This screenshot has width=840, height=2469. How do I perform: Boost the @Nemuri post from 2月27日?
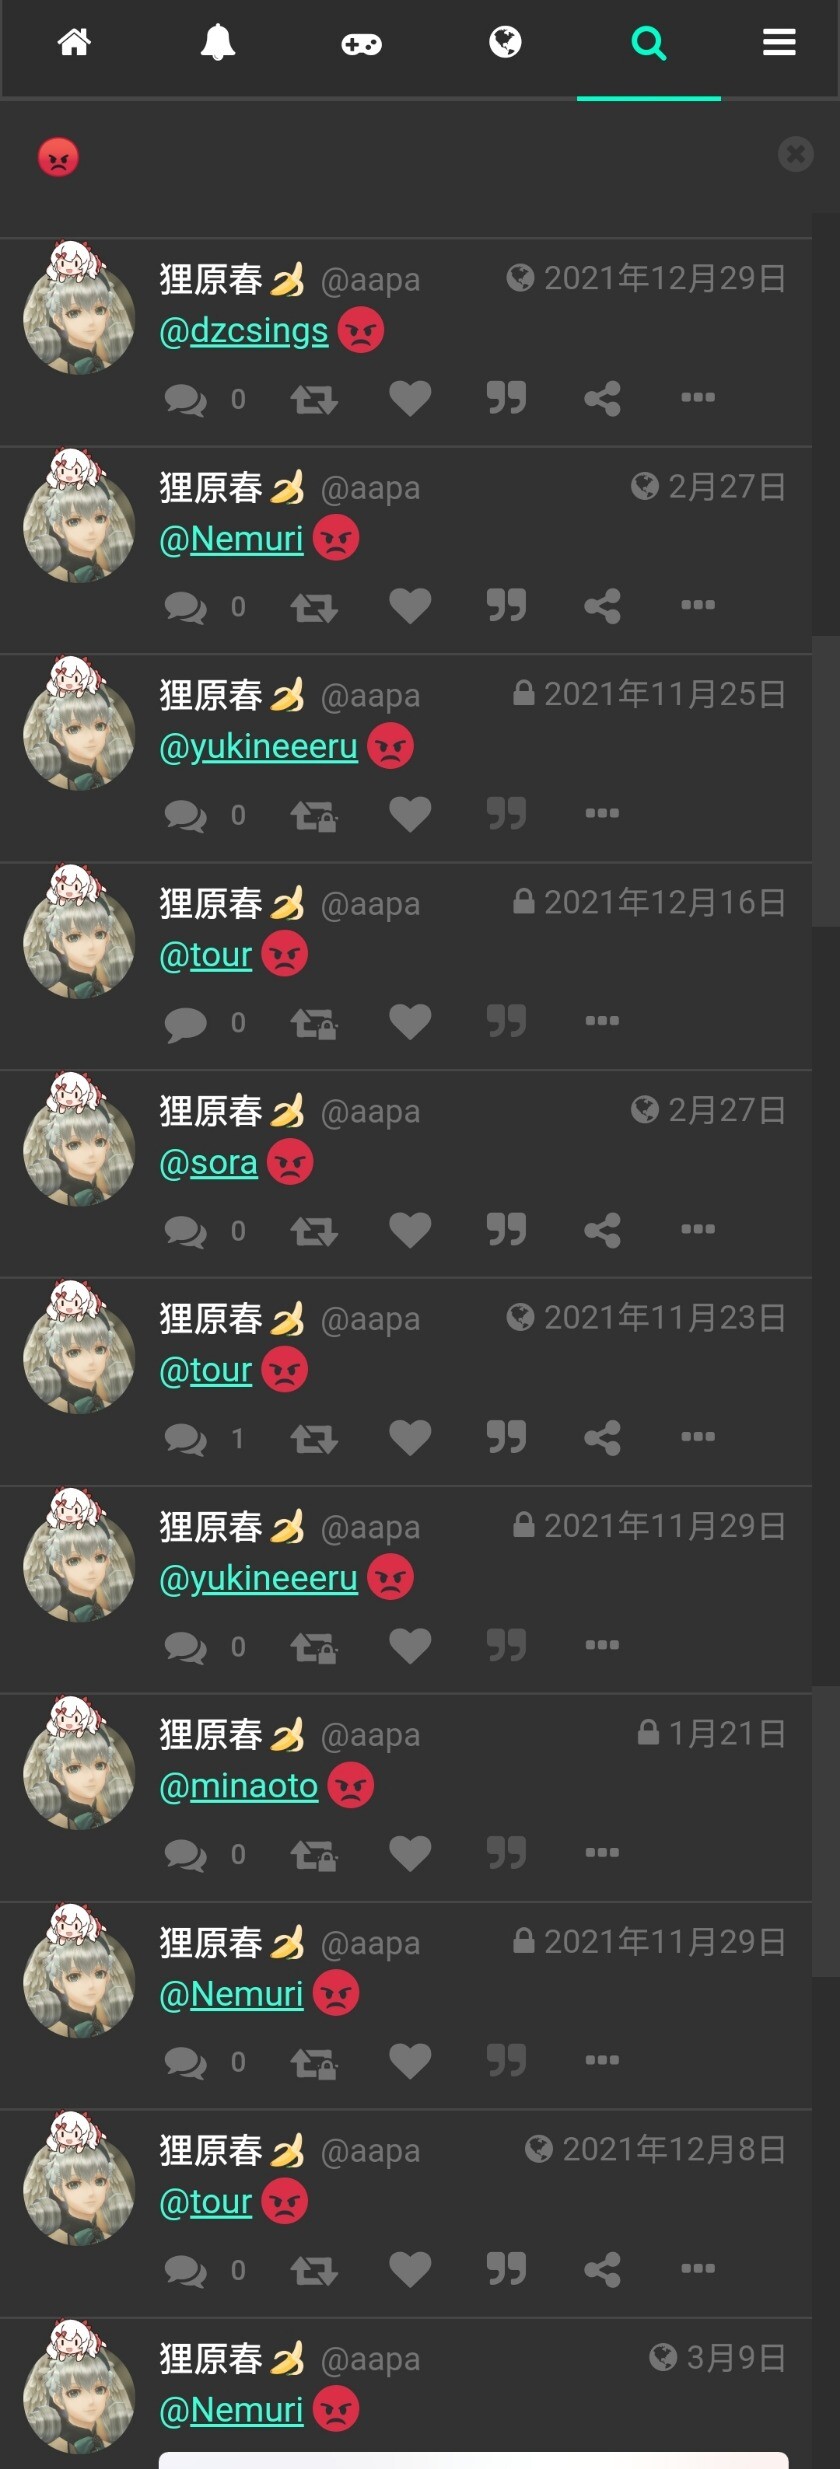click(314, 607)
